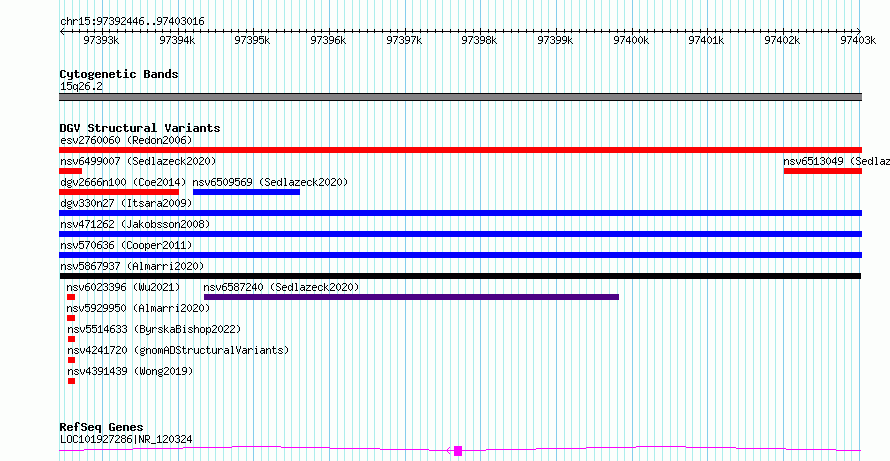This screenshot has height=461, width=890.
Task: Select the blue dgv330n27 variant bar
Action: (x=460, y=213)
